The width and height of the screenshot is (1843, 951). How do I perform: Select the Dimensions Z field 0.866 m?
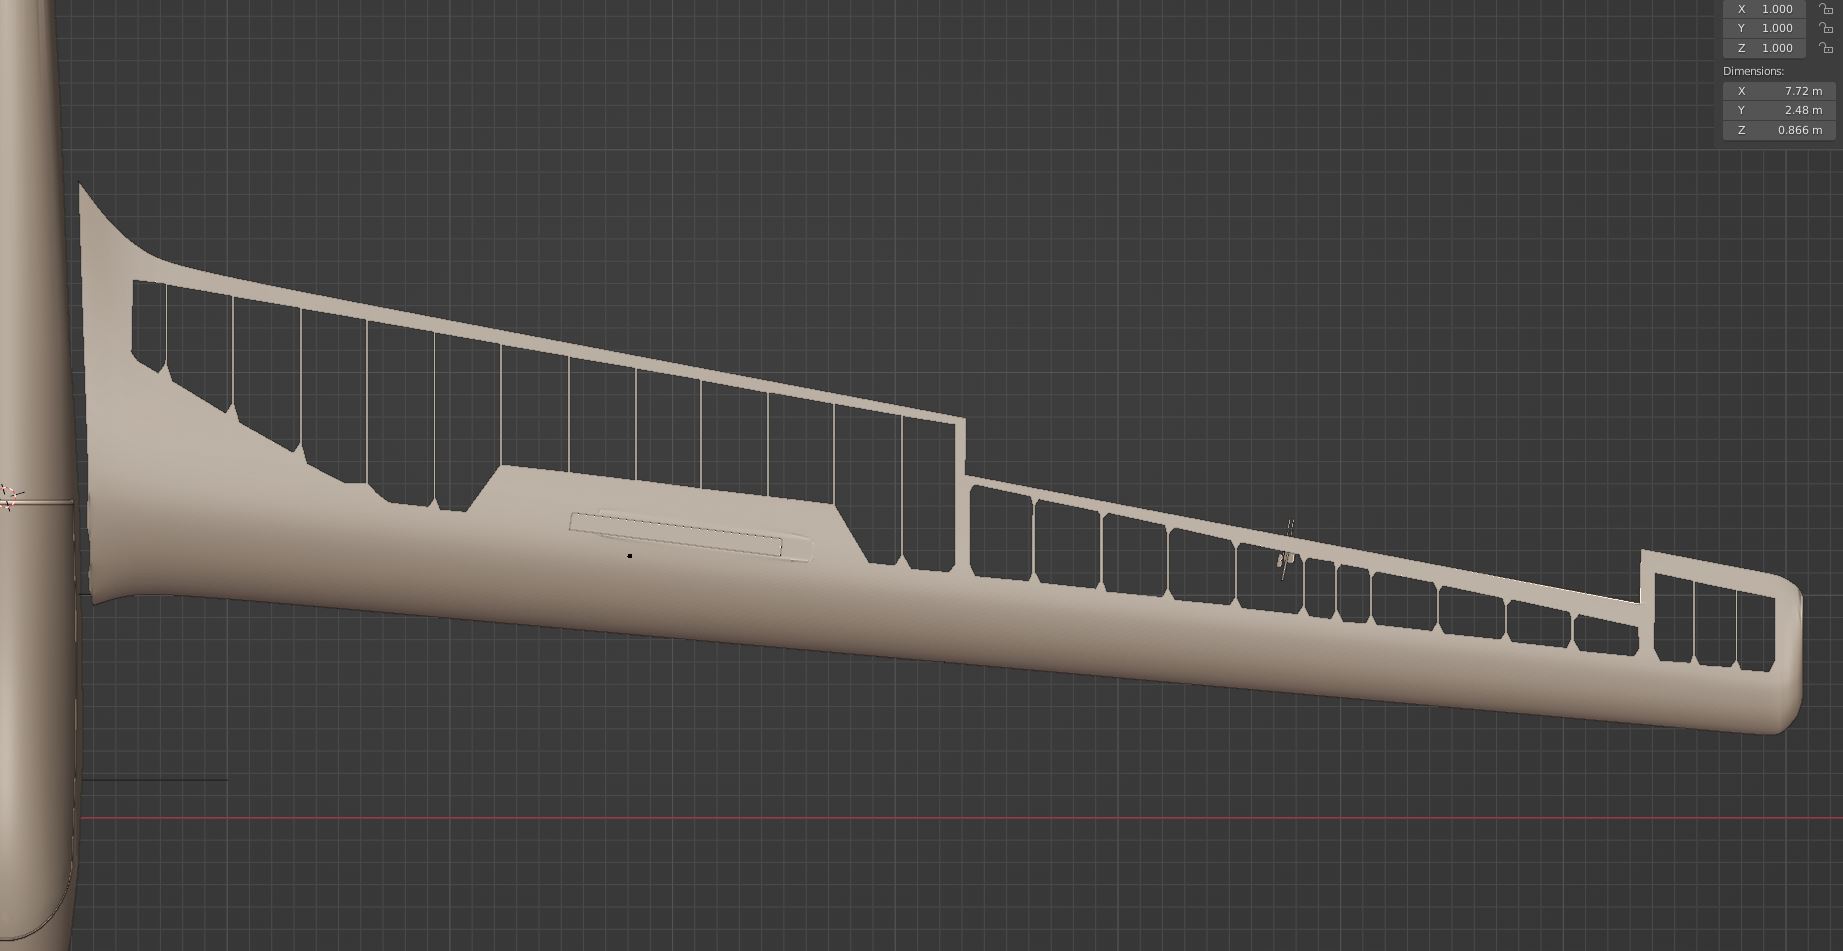point(1778,130)
